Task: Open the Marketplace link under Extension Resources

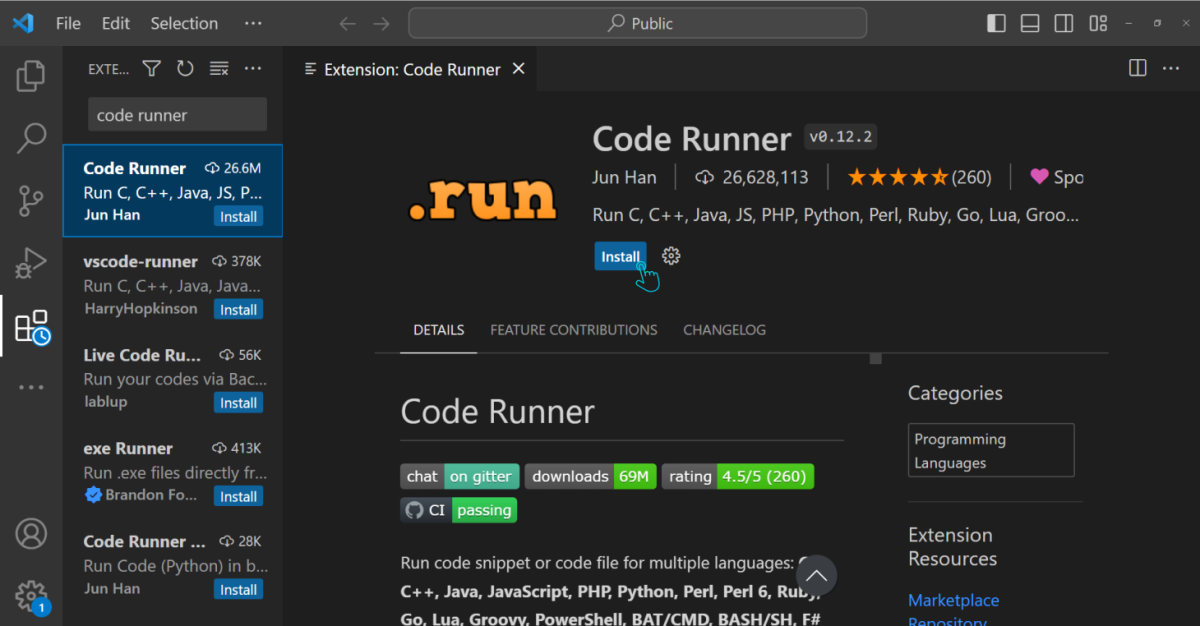Action: [x=953, y=600]
